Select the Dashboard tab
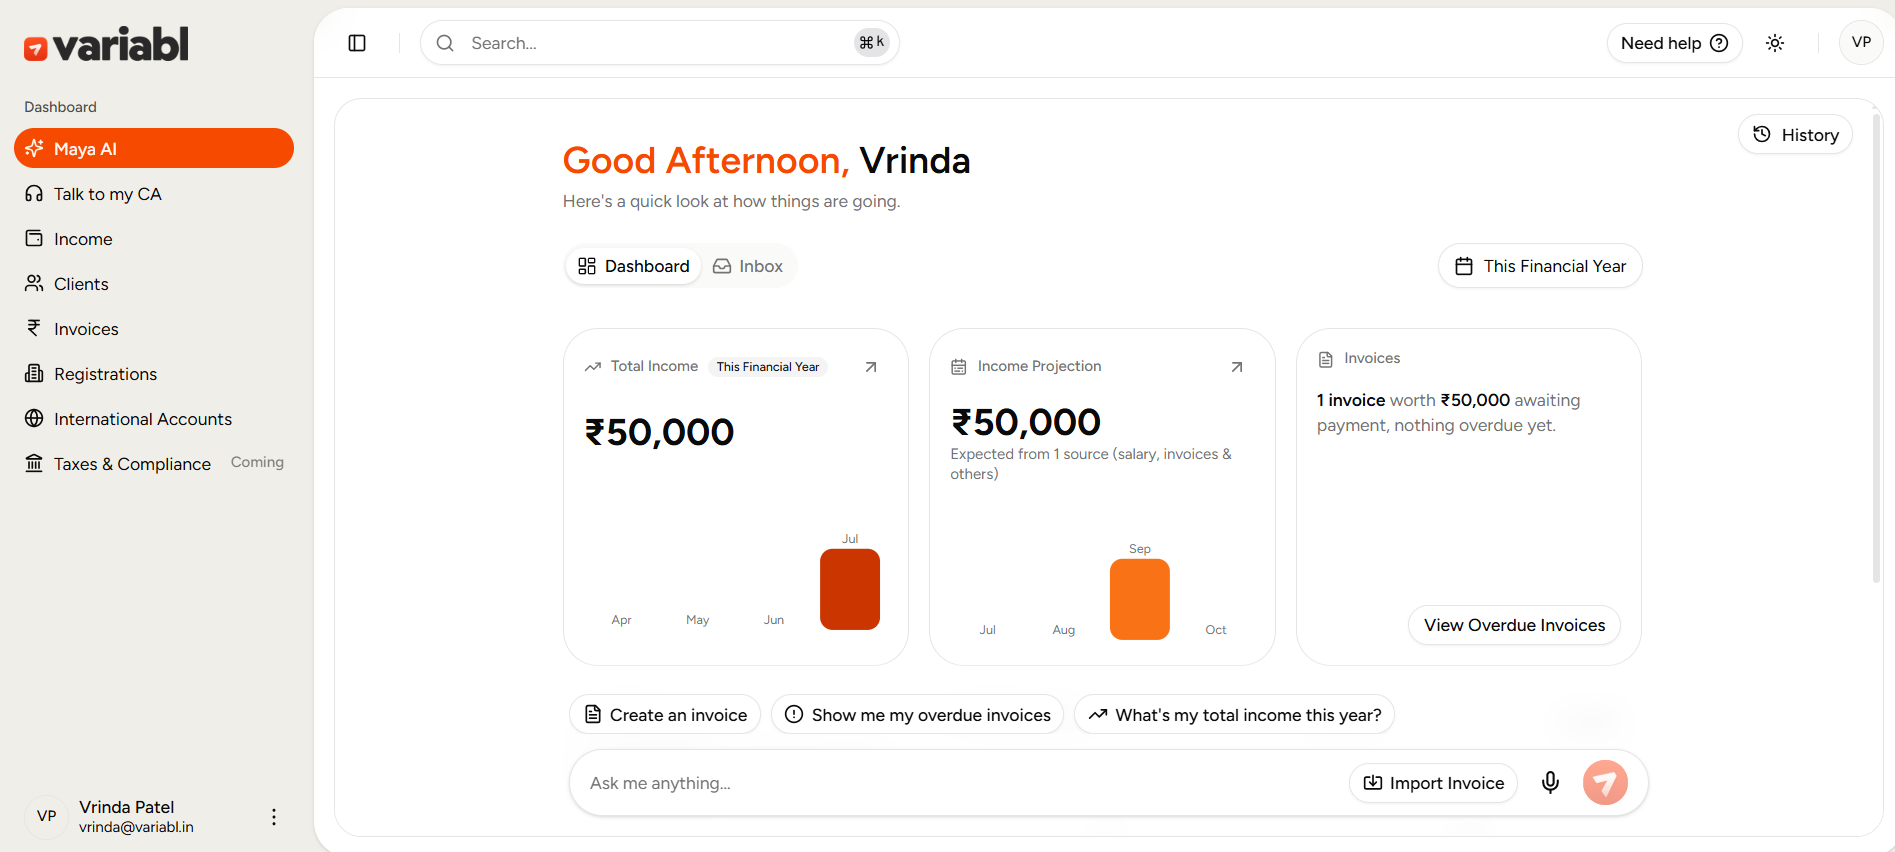The width and height of the screenshot is (1895, 852). (634, 266)
